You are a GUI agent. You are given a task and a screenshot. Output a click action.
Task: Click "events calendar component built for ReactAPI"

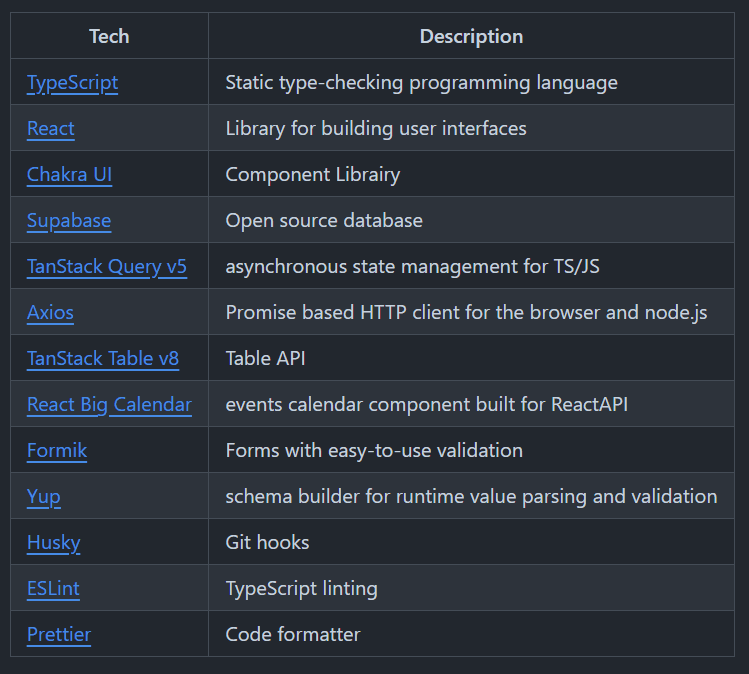tap(427, 405)
